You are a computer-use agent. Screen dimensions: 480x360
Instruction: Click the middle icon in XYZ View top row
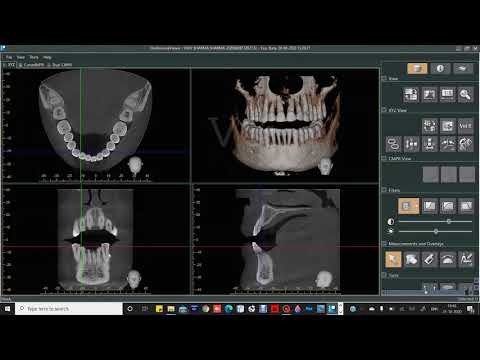pyautogui.click(x=447, y=126)
